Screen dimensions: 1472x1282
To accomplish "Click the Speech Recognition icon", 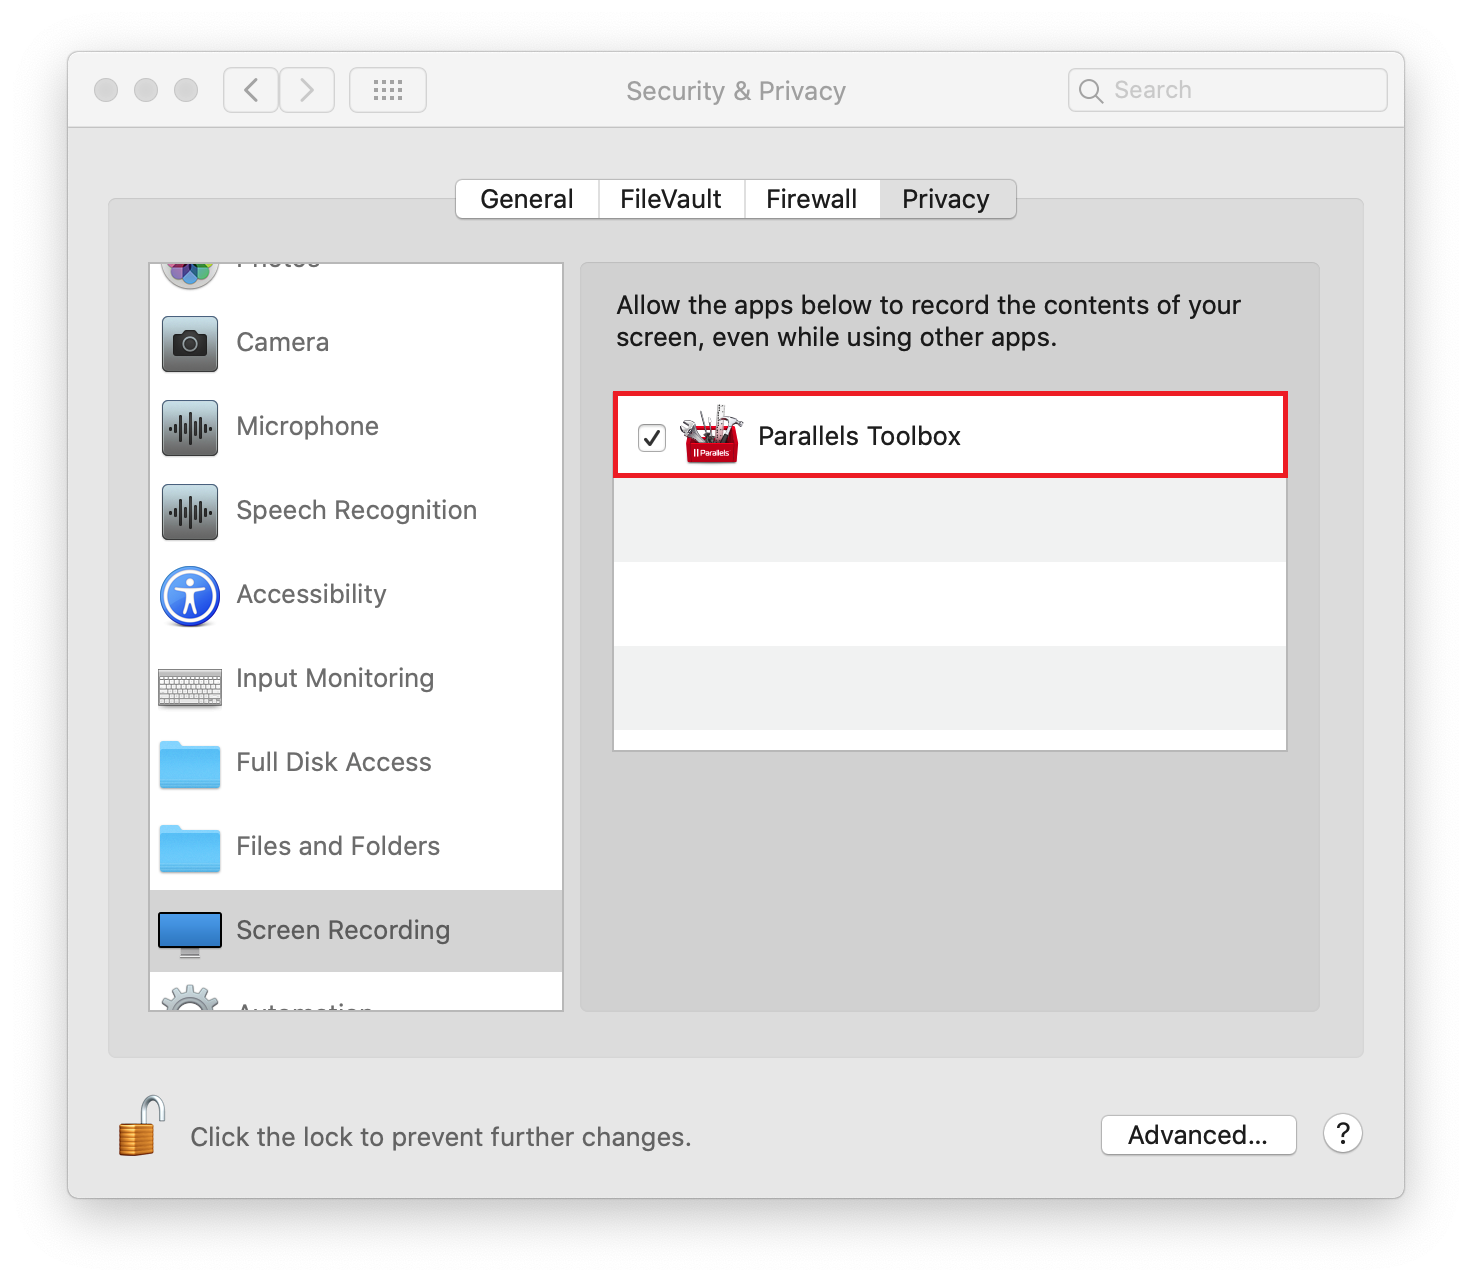I will pyautogui.click(x=190, y=512).
